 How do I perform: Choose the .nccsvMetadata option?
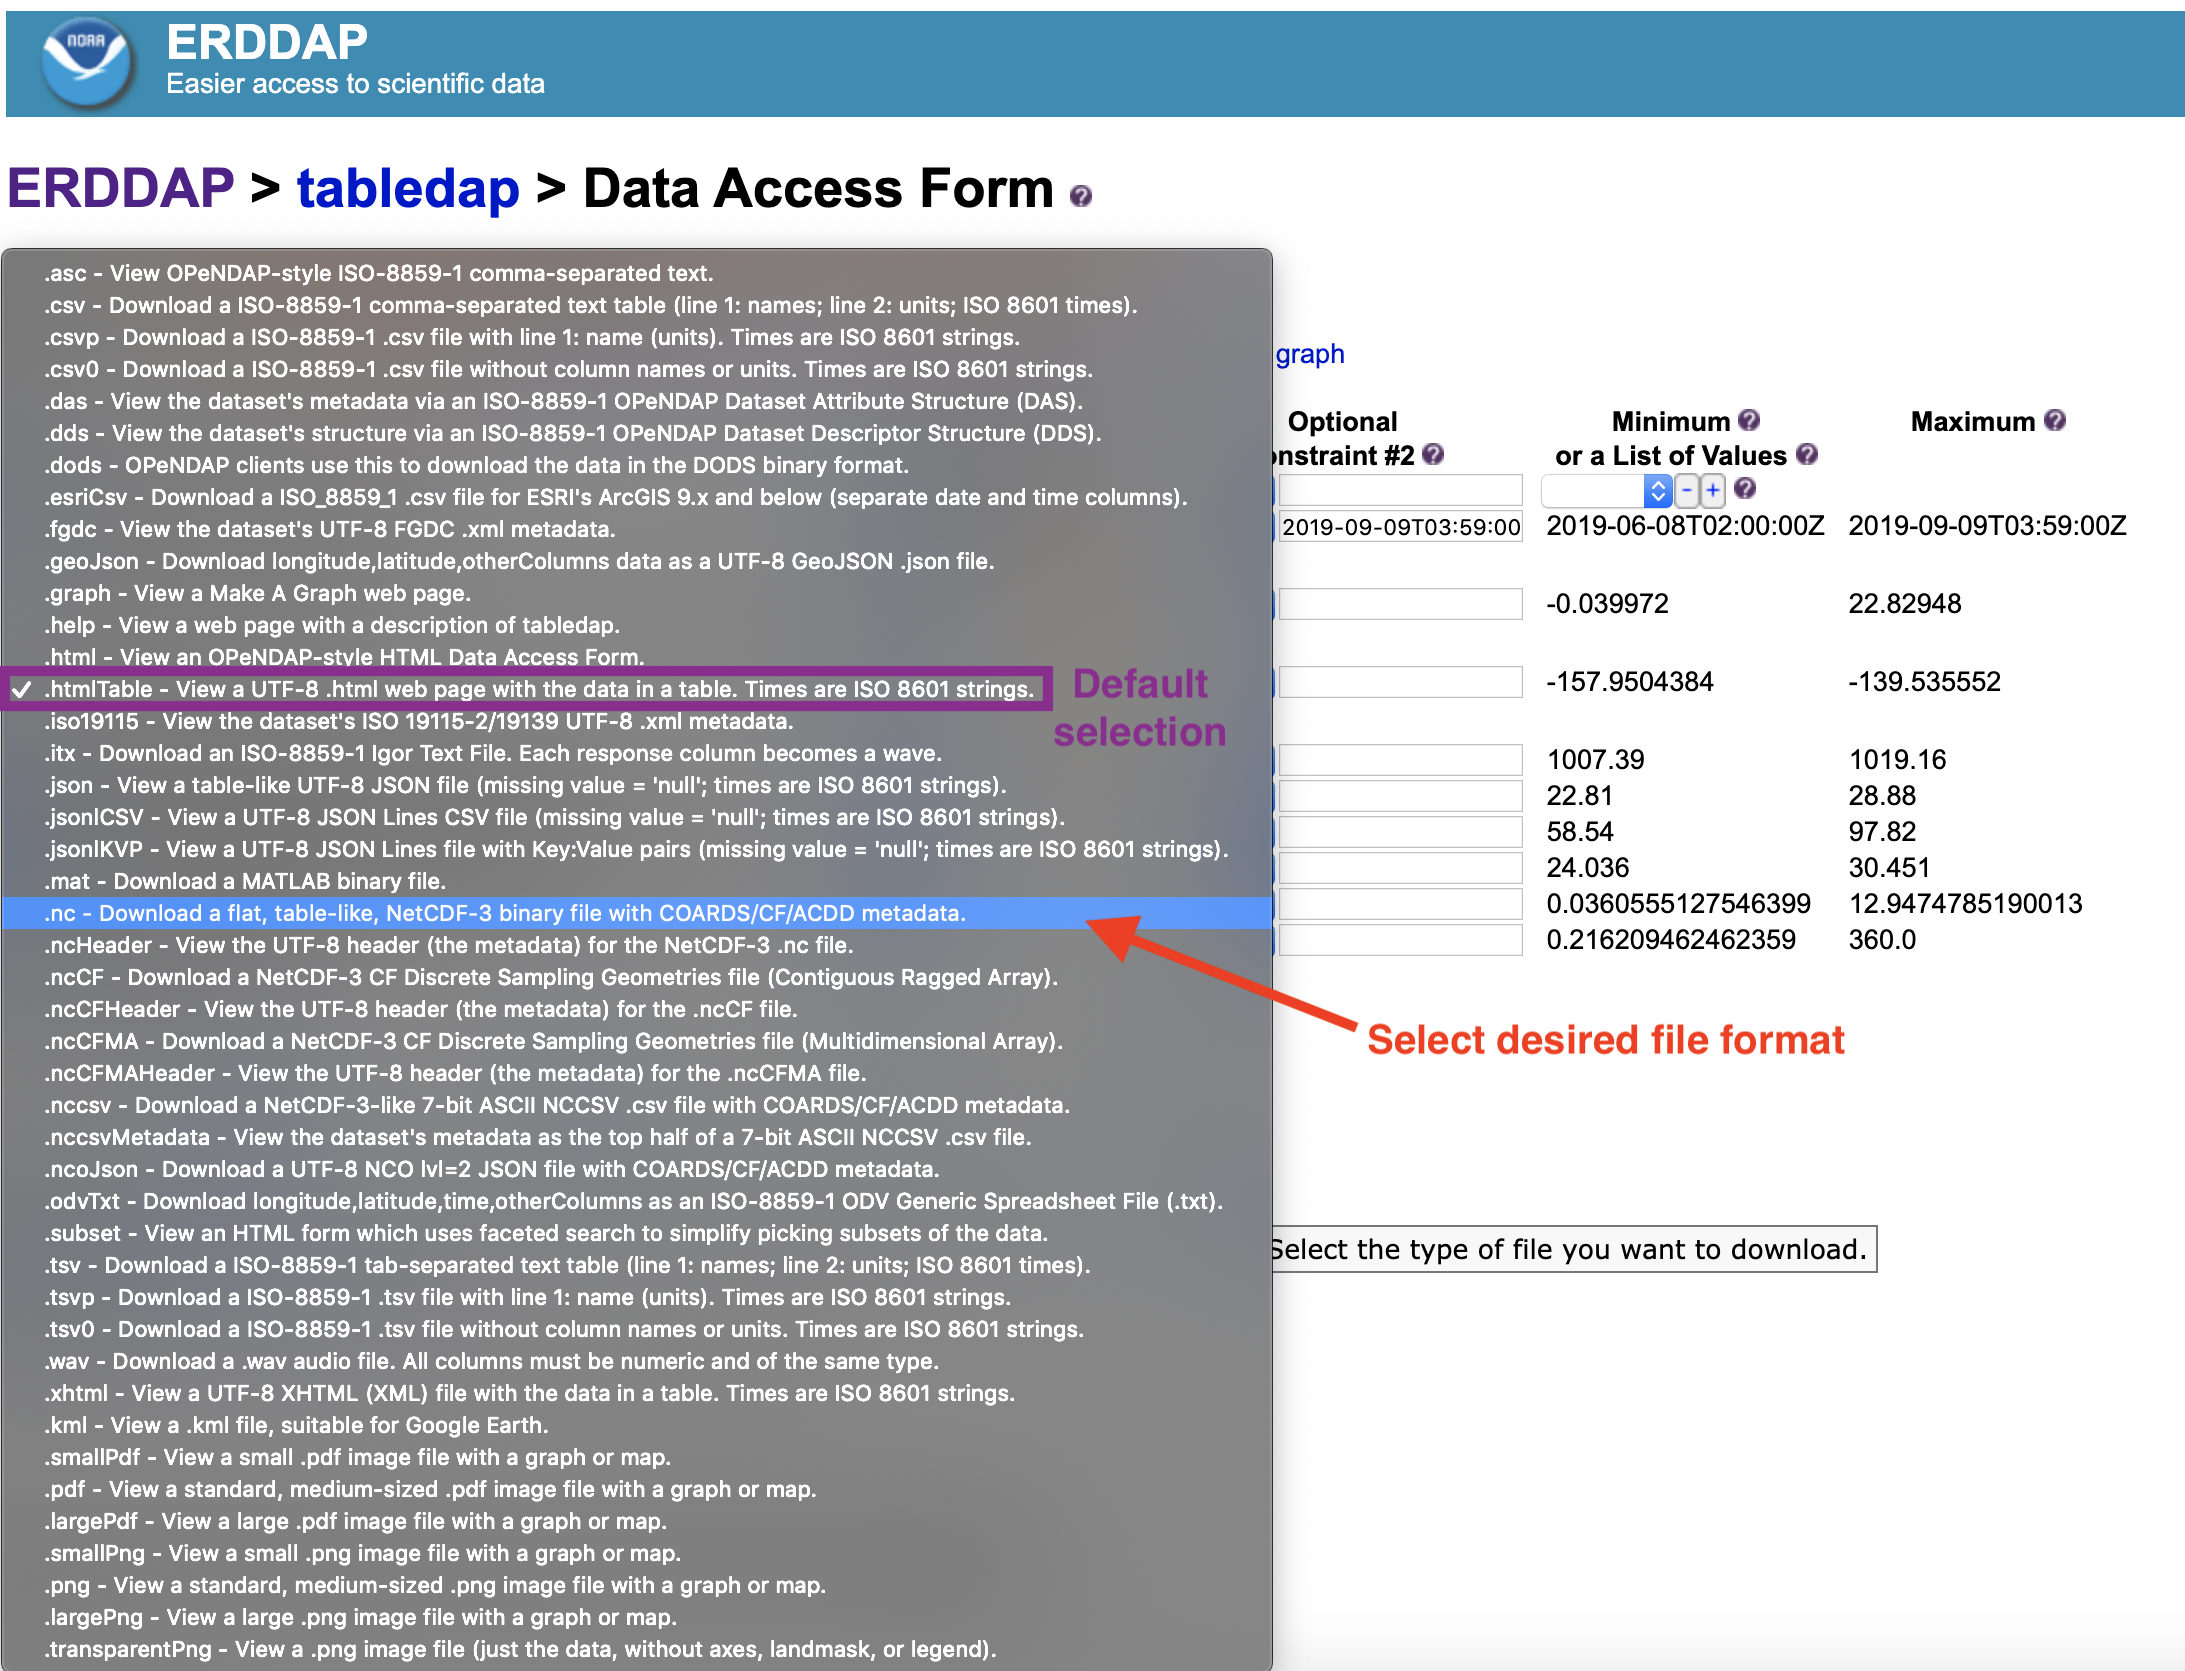(636, 1137)
